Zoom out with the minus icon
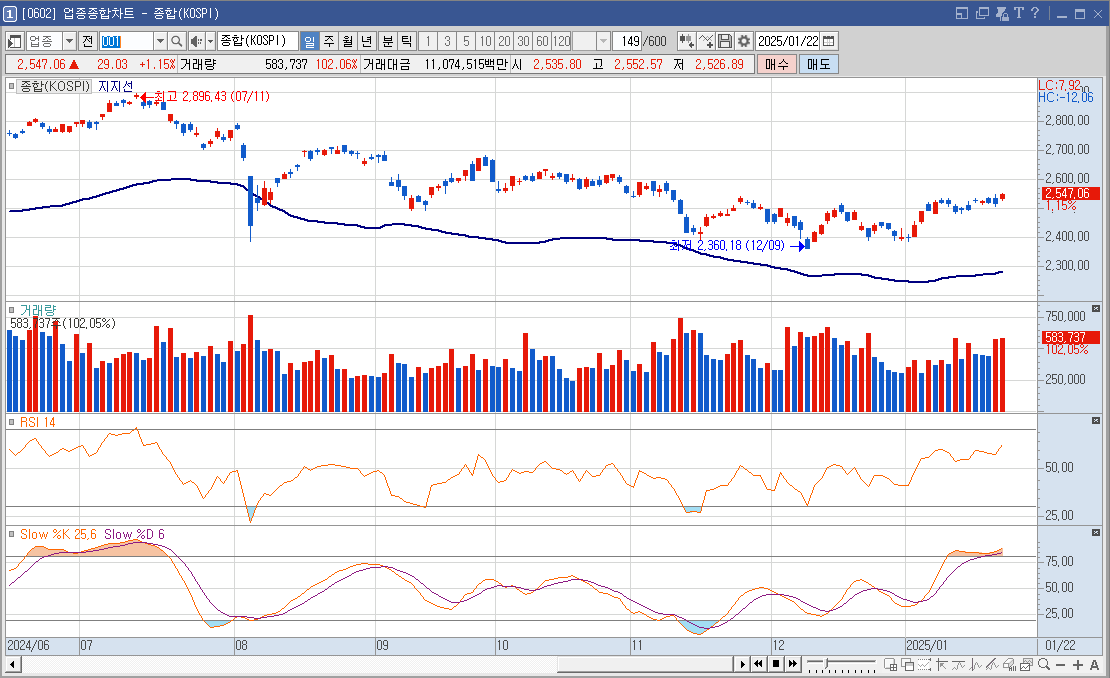 (x=1060, y=665)
